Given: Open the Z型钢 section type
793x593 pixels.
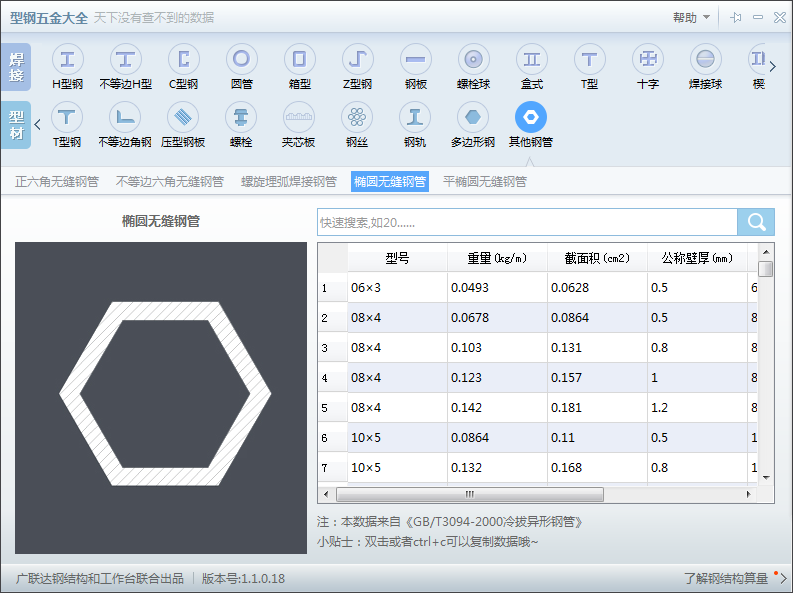Looking at the screenshot, I should (x=357, y=66).
